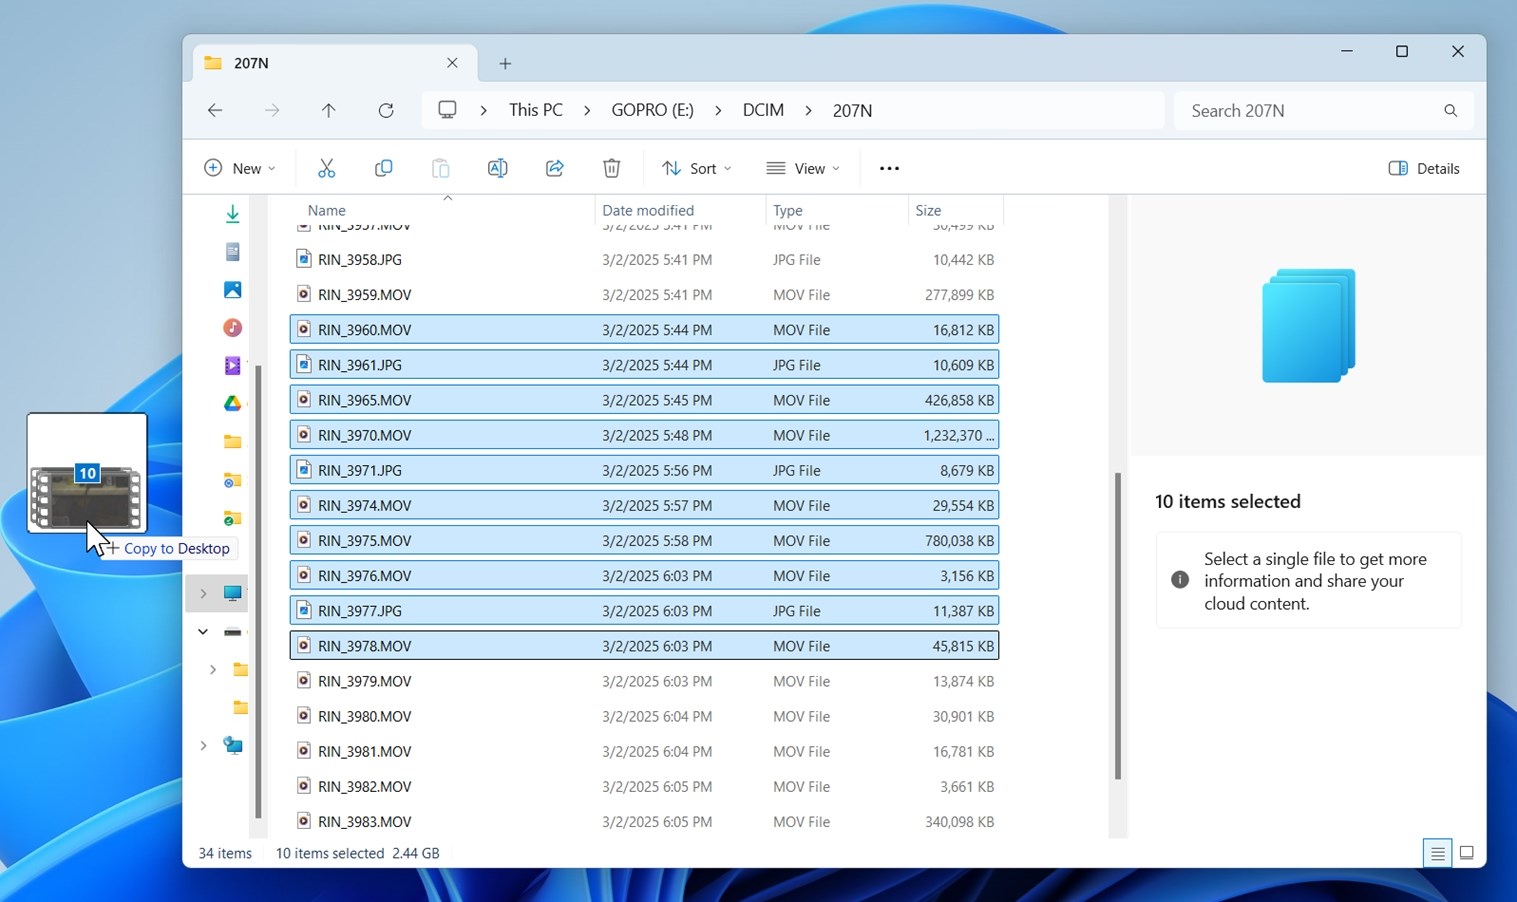
Task: Select file RIN_3958.JPG
Action: coord(644,259)
